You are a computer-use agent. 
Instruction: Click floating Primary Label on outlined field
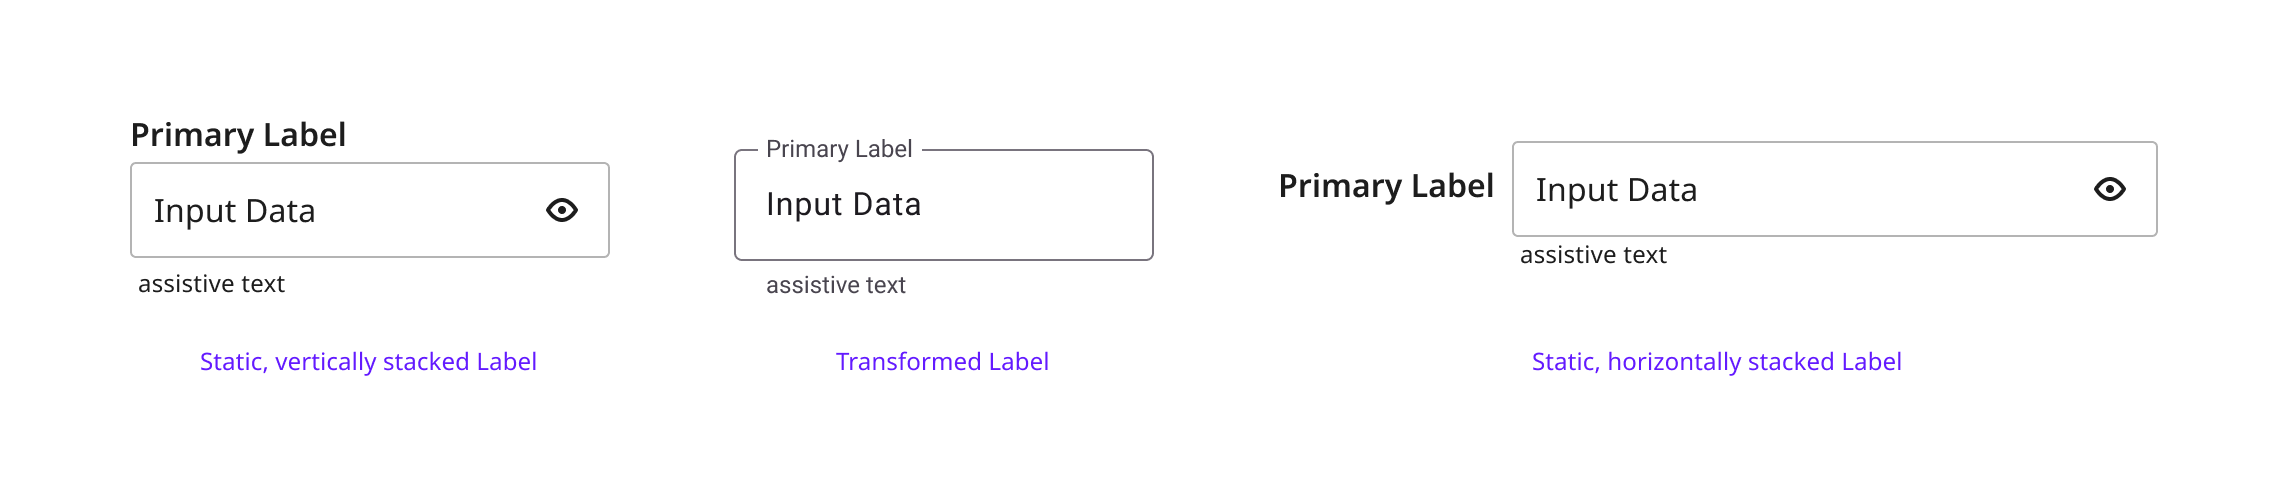(839, 149)
